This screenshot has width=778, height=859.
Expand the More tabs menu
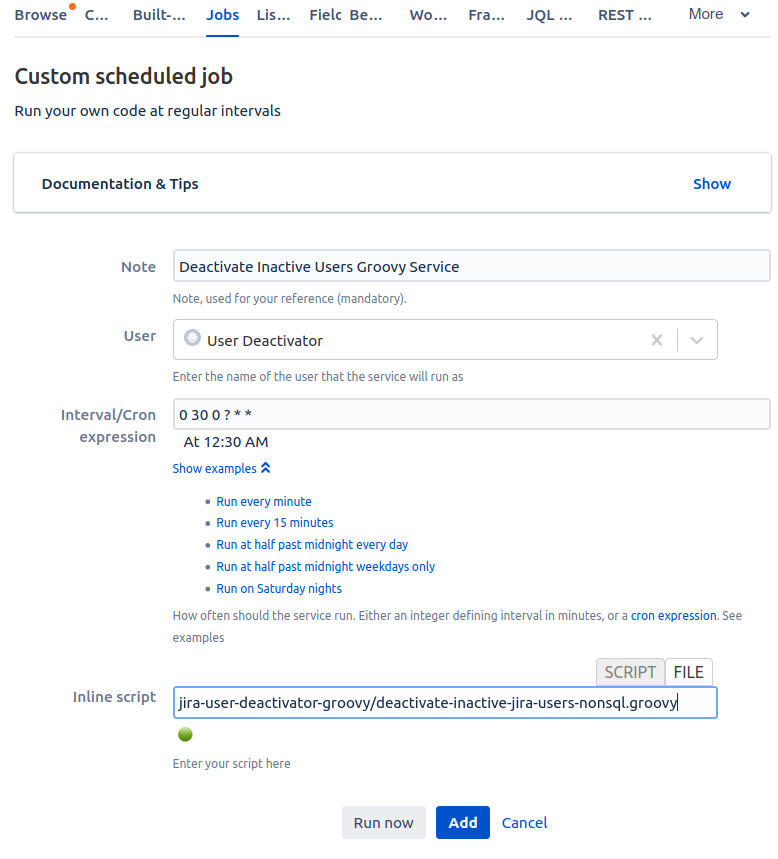pyautogui.click(x=718, y=14)
